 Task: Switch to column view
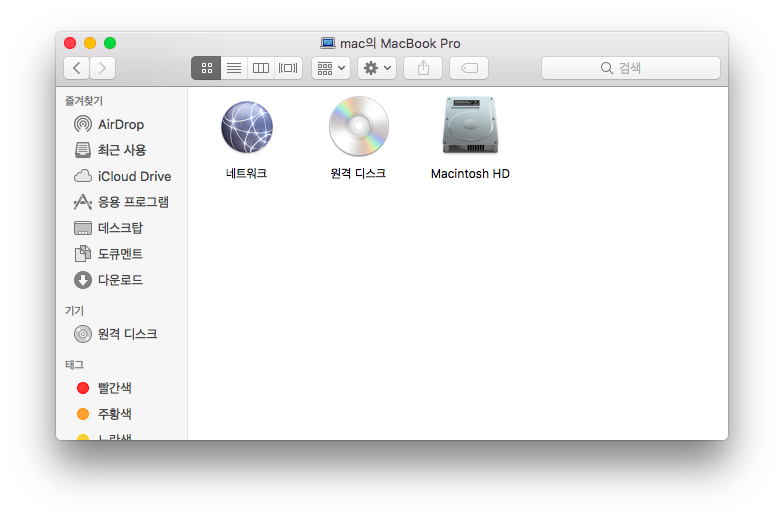tap(261, 68)
